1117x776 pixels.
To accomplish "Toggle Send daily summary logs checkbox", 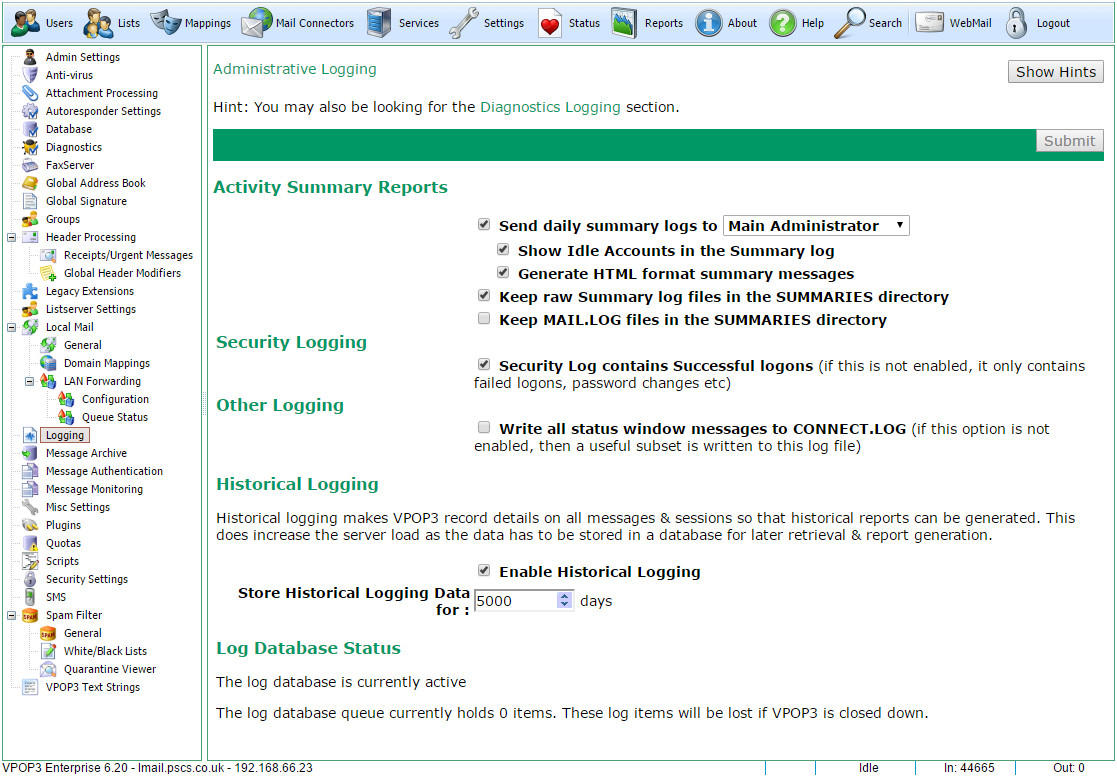I will tap(484, 224).
